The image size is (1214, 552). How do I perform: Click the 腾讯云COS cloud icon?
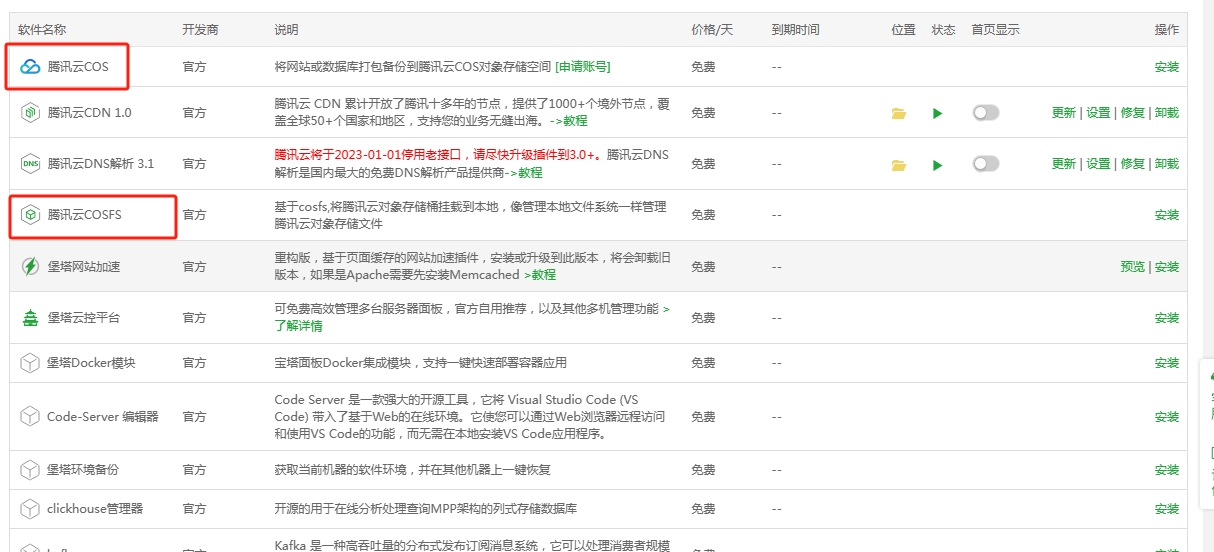tap(30, 67)
